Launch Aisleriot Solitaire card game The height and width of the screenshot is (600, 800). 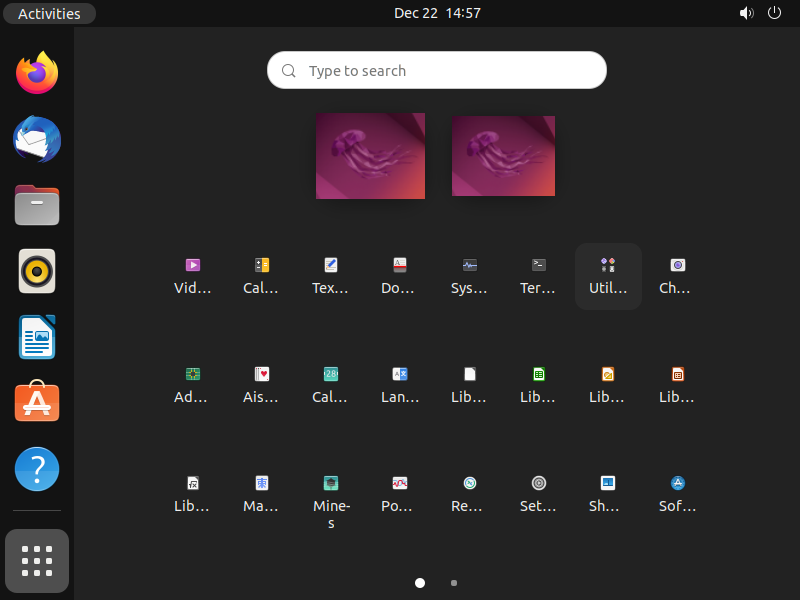(262, 385)
